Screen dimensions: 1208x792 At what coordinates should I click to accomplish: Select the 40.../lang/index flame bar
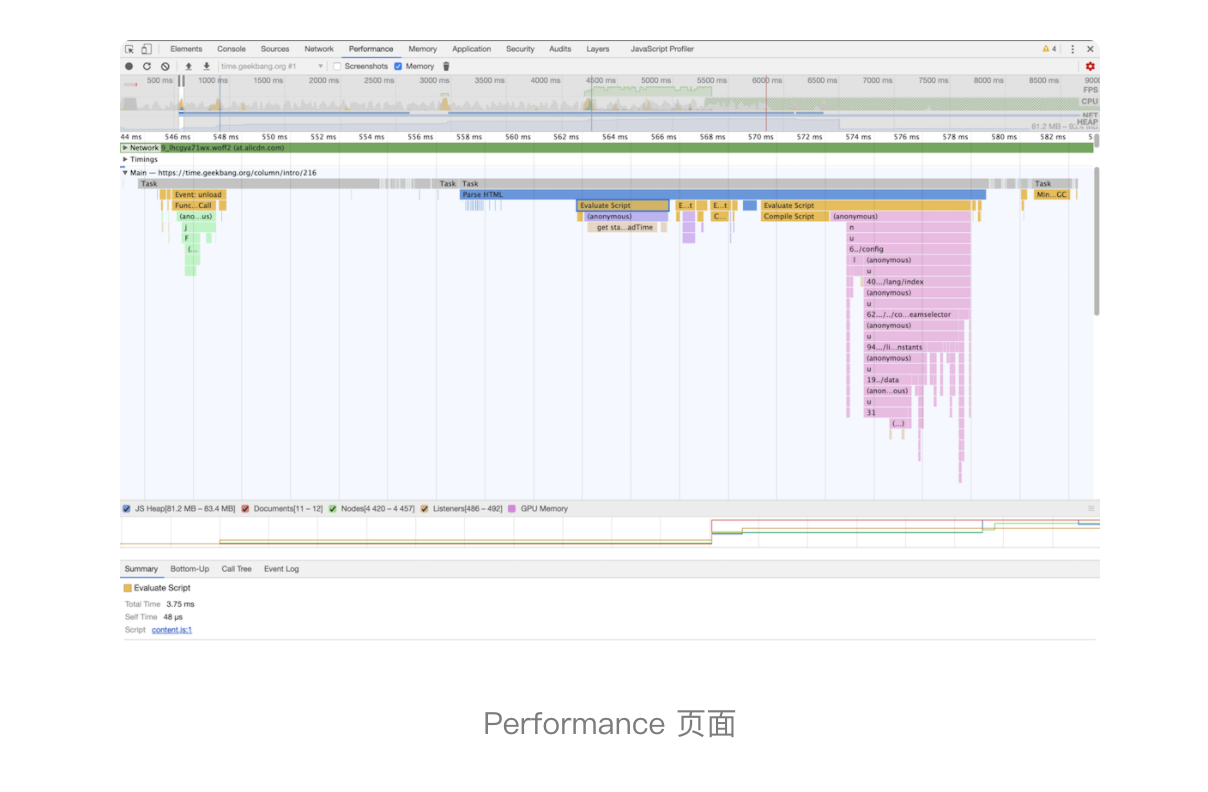pos(917,282)
